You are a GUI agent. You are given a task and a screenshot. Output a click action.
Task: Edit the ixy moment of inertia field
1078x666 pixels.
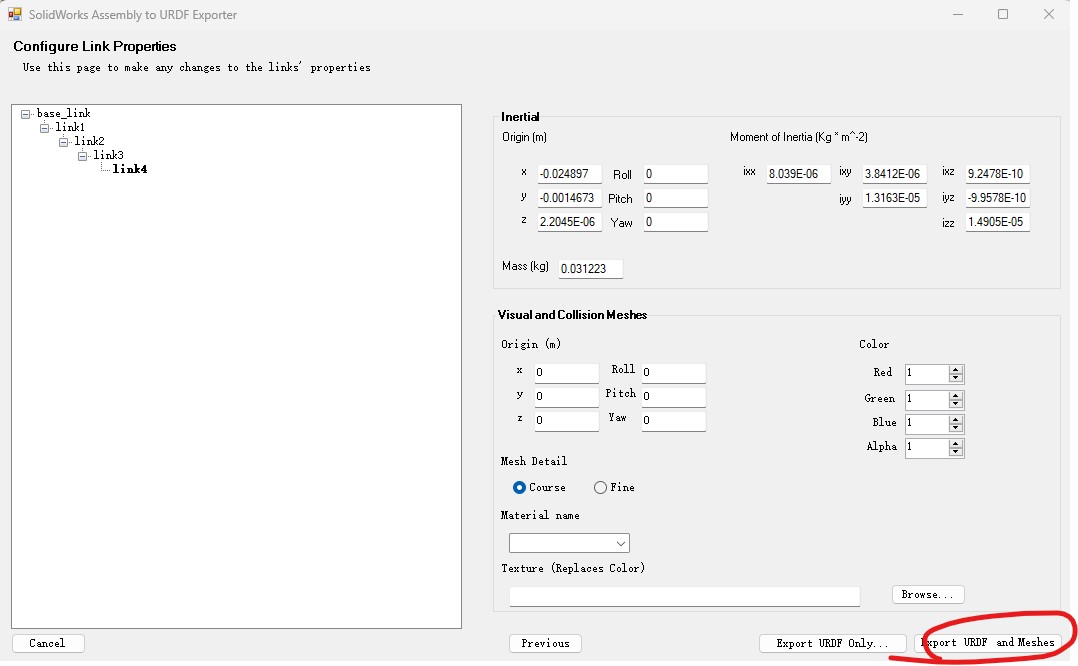pos(894,174)
